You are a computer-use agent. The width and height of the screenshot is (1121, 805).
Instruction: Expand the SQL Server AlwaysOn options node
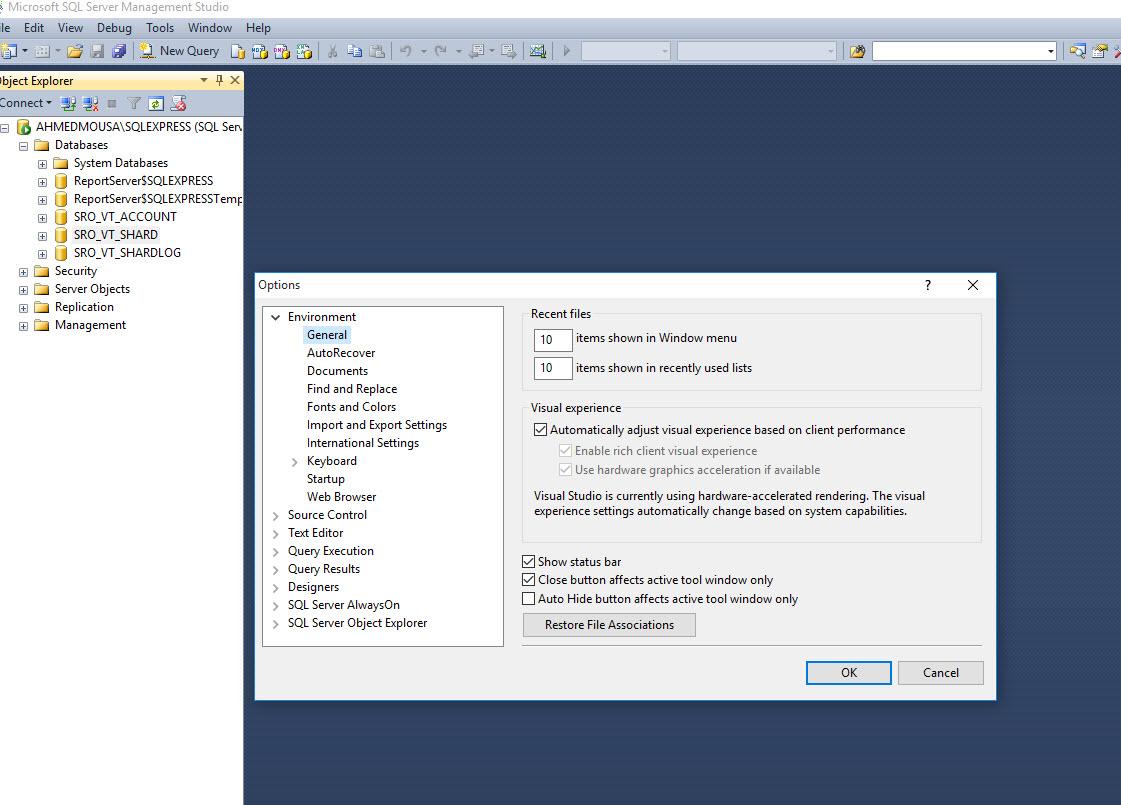coord(276,606)
